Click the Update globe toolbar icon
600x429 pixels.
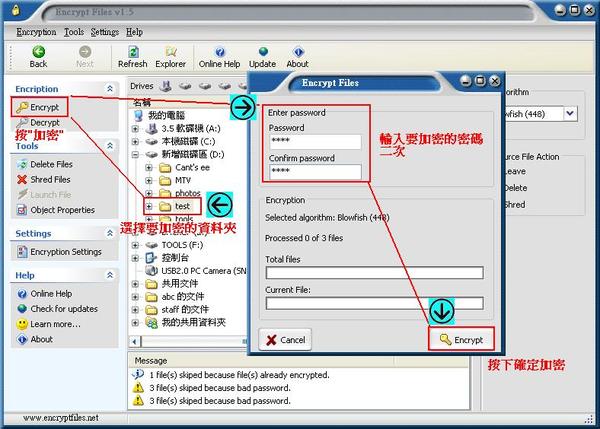(x=262, y=57)
